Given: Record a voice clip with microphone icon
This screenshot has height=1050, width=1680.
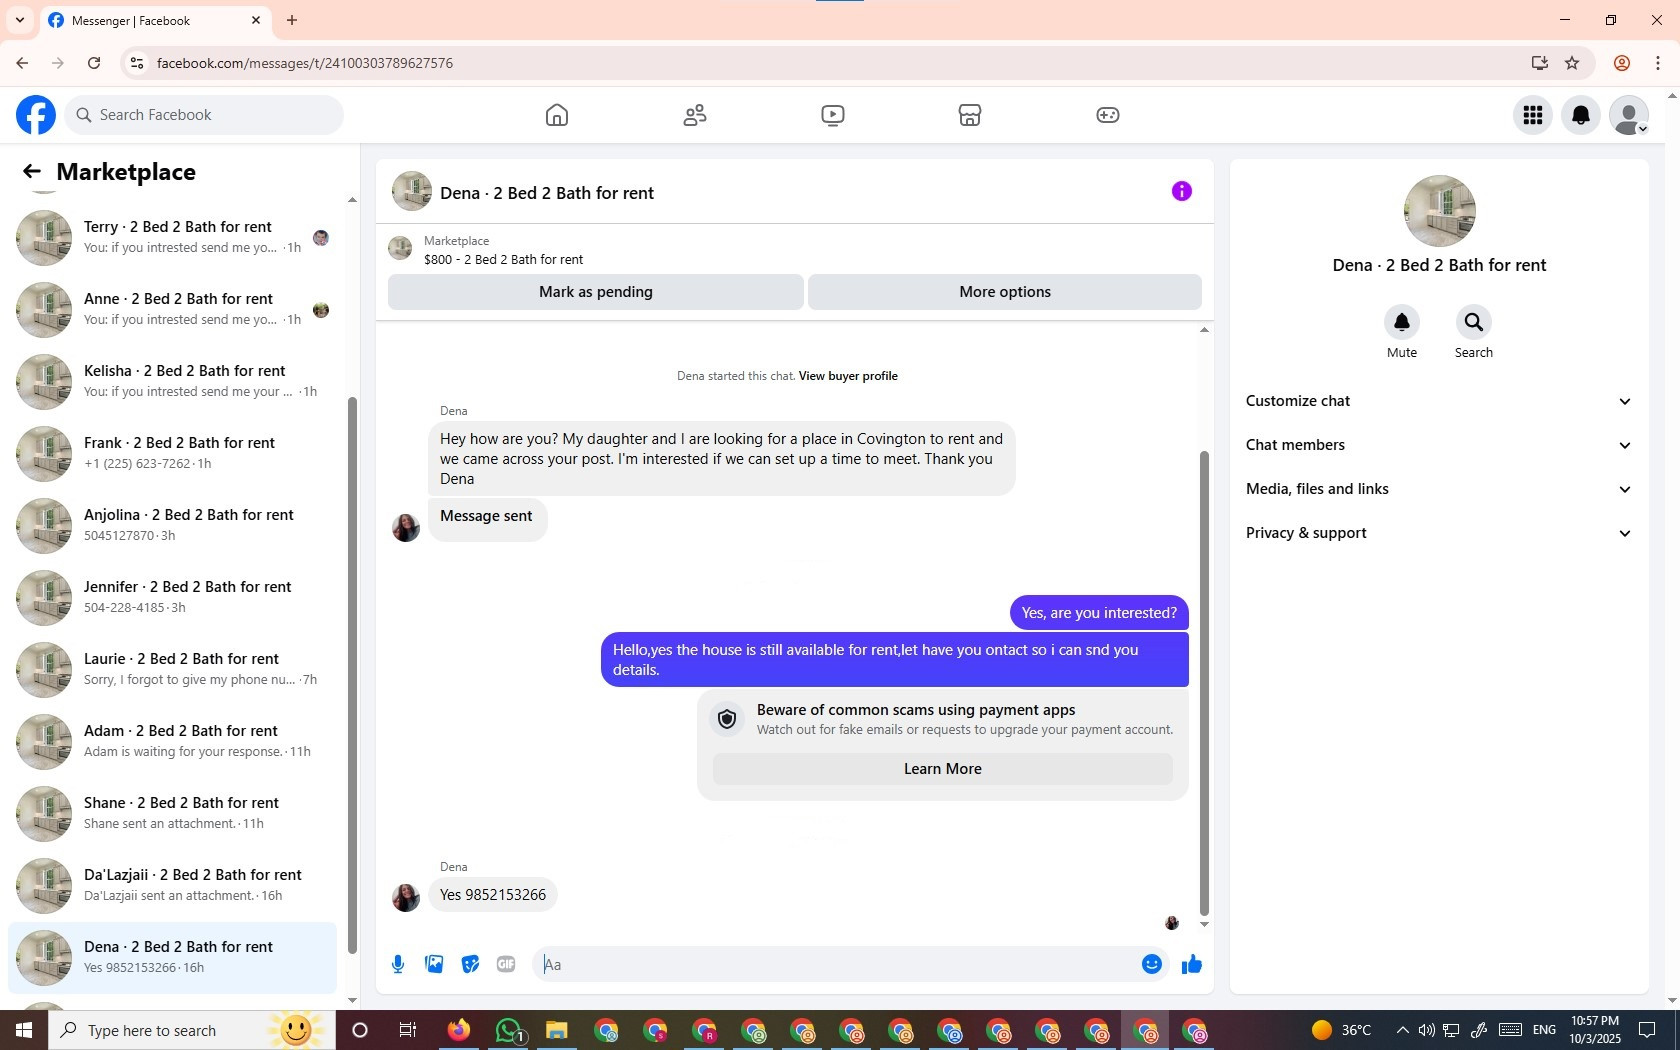Looking at the screenshot, I should [x=398, y=964].
